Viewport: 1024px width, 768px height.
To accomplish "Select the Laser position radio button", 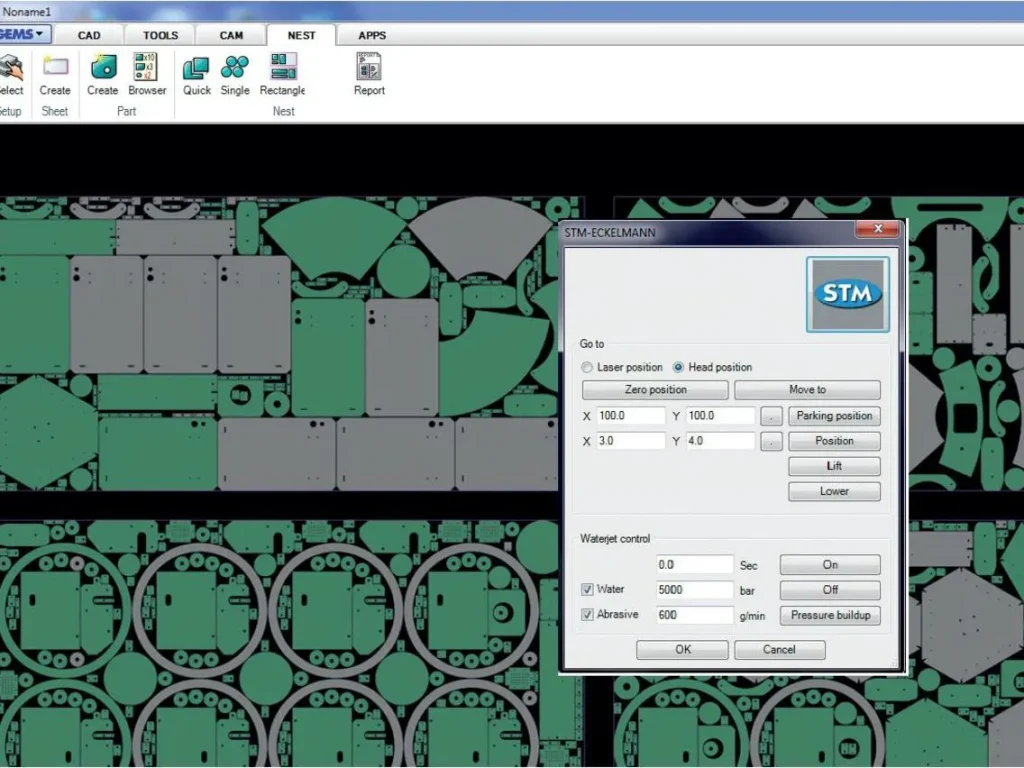I will coord(588,366).
